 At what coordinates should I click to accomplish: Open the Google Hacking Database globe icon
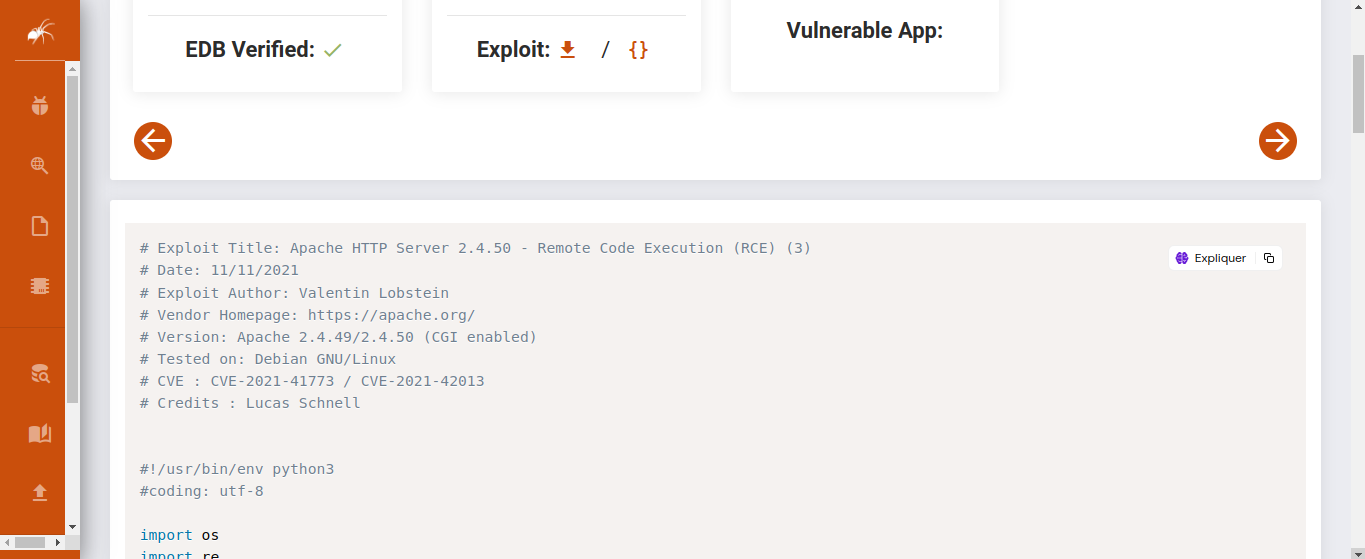(x=40, y=166)
